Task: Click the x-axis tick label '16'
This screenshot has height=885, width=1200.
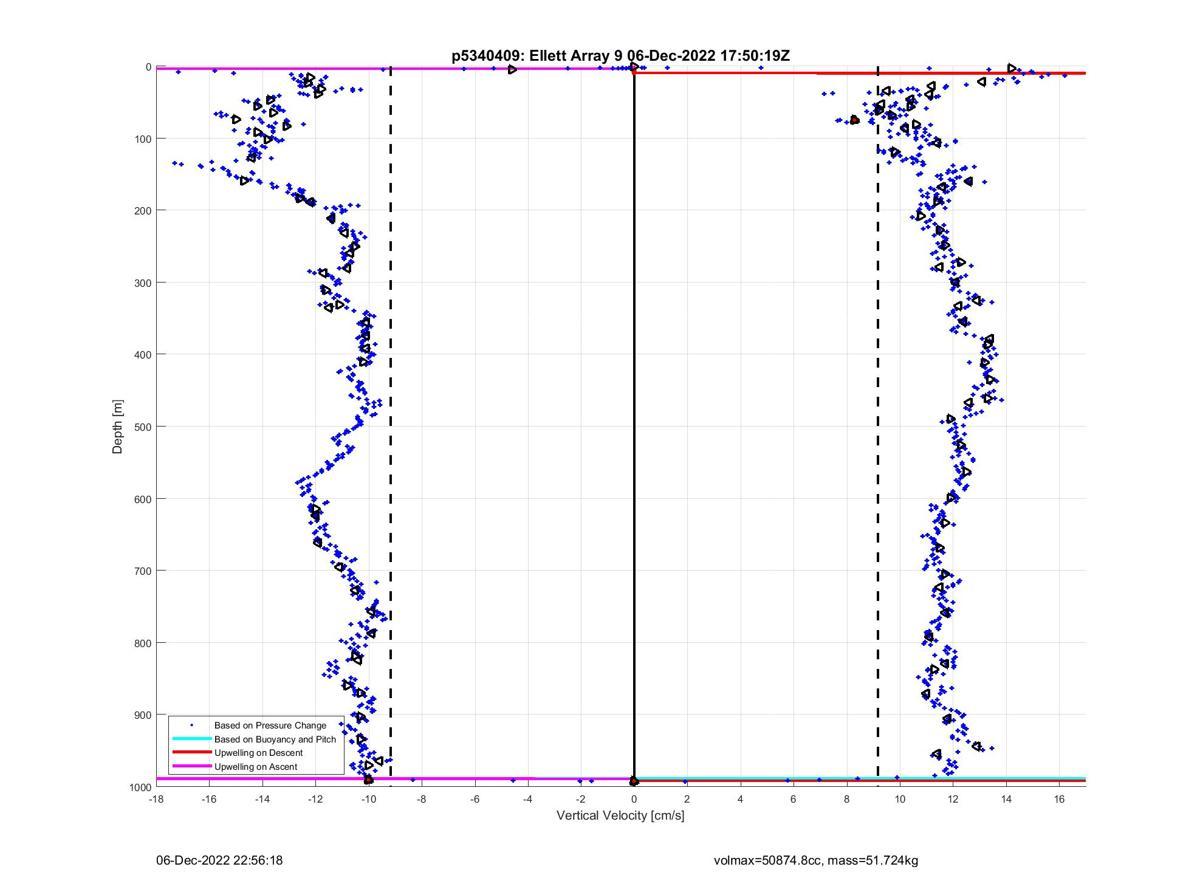Action: 1060,799
